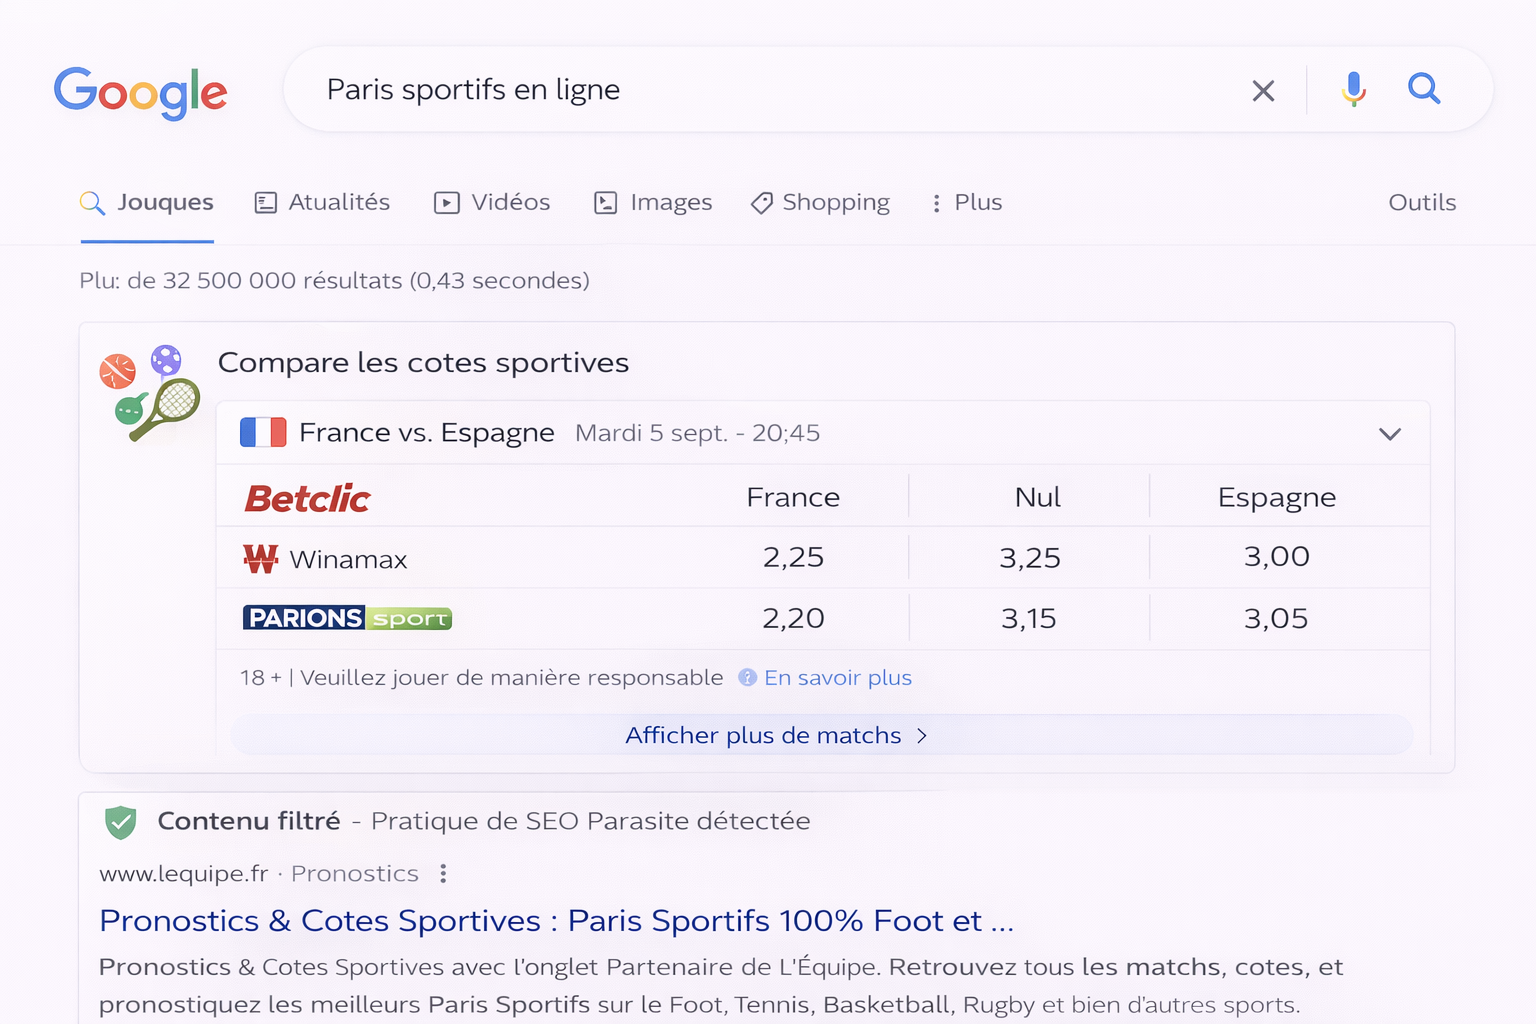Screen dimensions: 1536x1024
Task: Click the Parions Sport logo
Action: click(347, 618)
